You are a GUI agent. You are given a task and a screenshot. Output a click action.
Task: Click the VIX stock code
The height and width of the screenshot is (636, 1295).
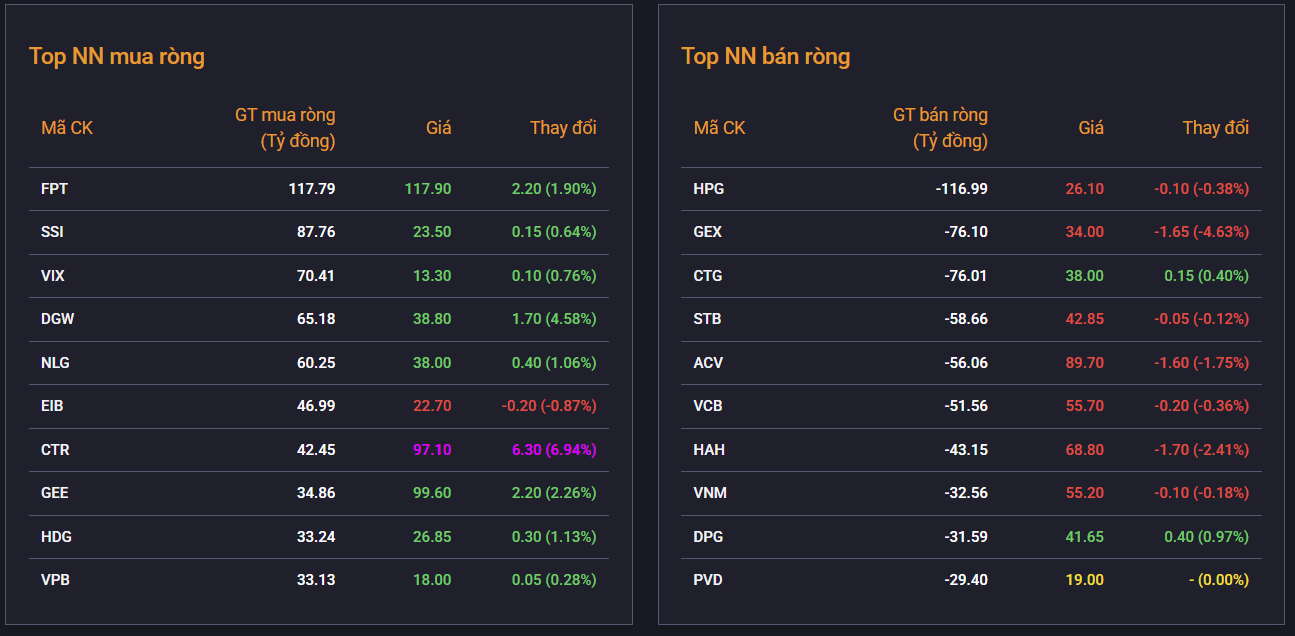(53, 275)
